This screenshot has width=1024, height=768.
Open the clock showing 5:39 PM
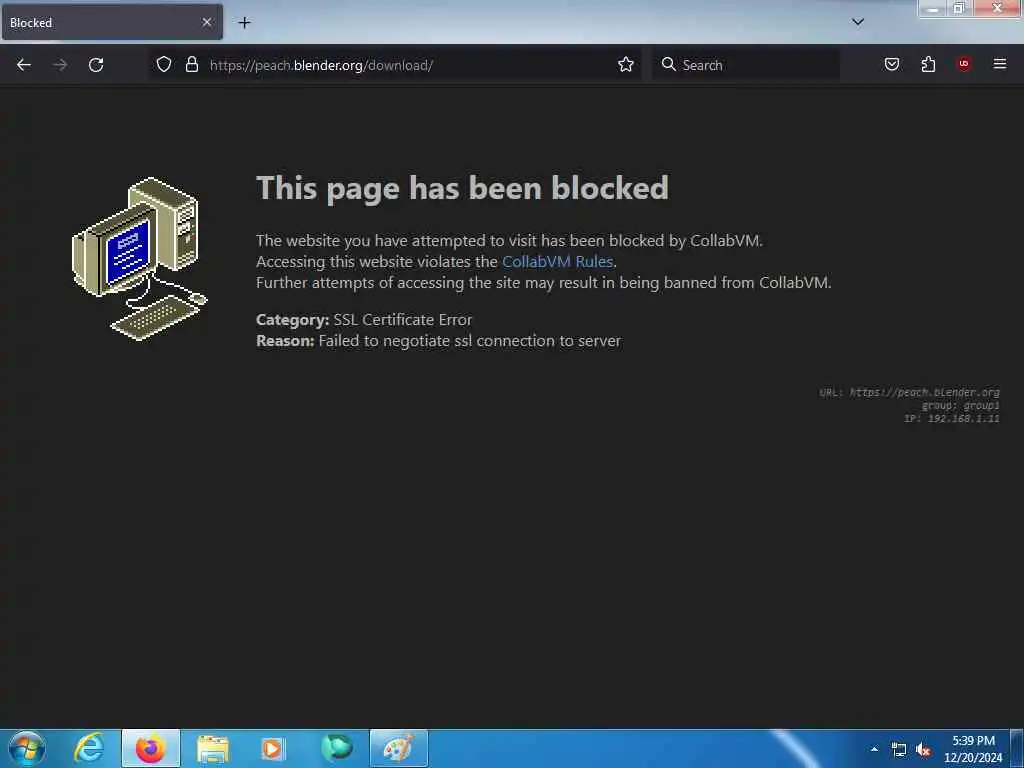point(973,749)
